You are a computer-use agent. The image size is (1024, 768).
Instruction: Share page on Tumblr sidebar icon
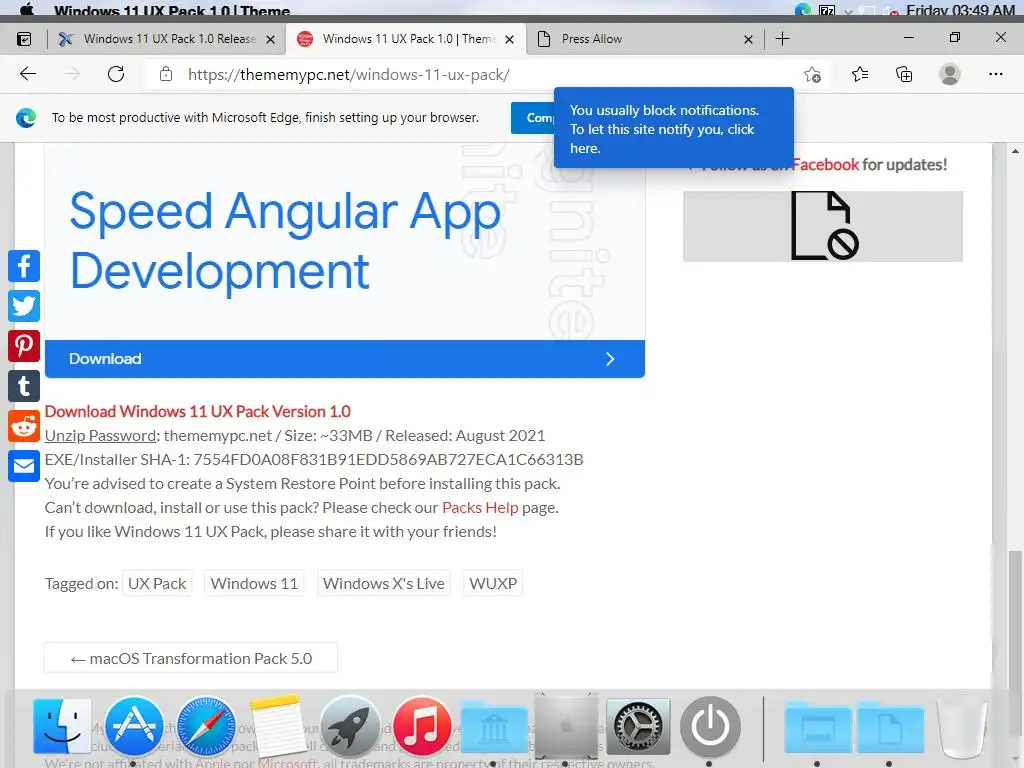(x=24, y=386)
